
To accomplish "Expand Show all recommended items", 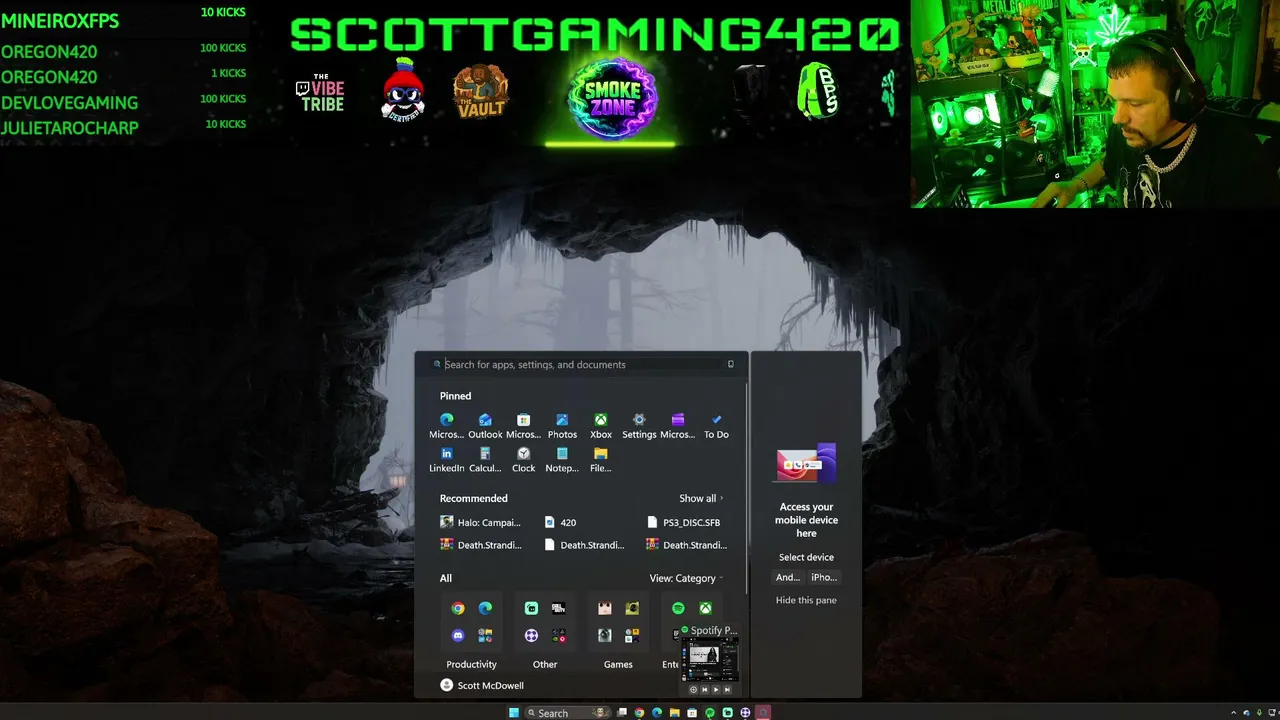I will tap(701, 498).
